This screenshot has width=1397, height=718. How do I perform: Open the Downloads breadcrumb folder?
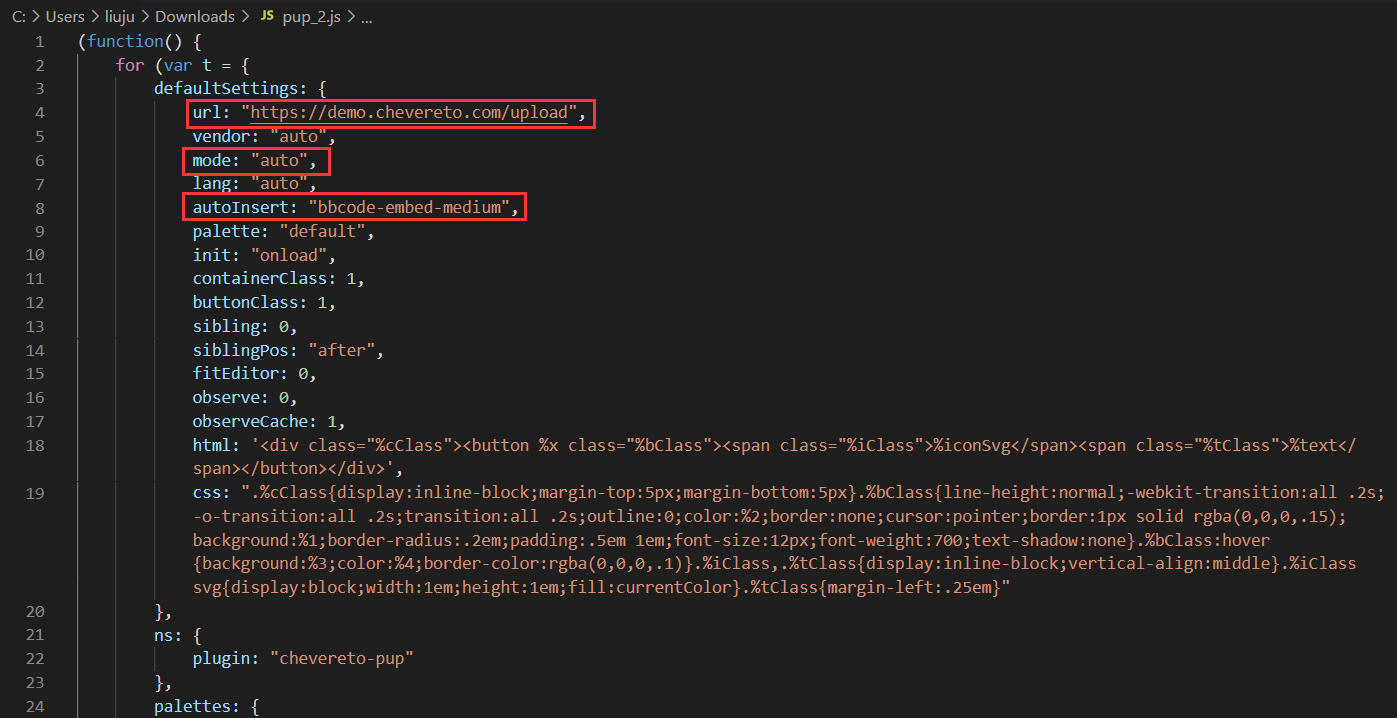click(x=194, y=17)
